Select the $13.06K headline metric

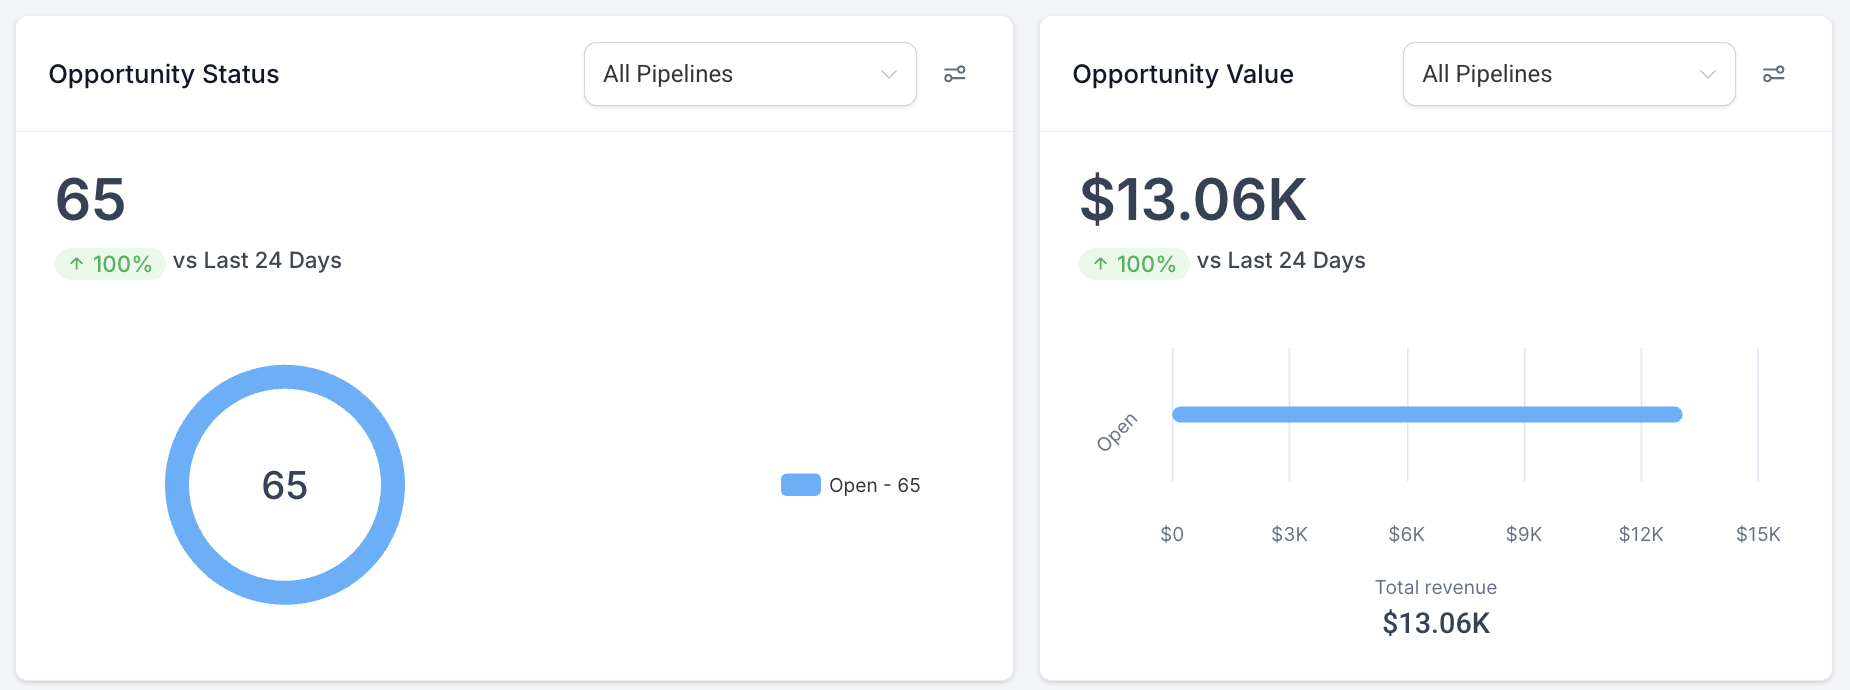(1191, 198)
